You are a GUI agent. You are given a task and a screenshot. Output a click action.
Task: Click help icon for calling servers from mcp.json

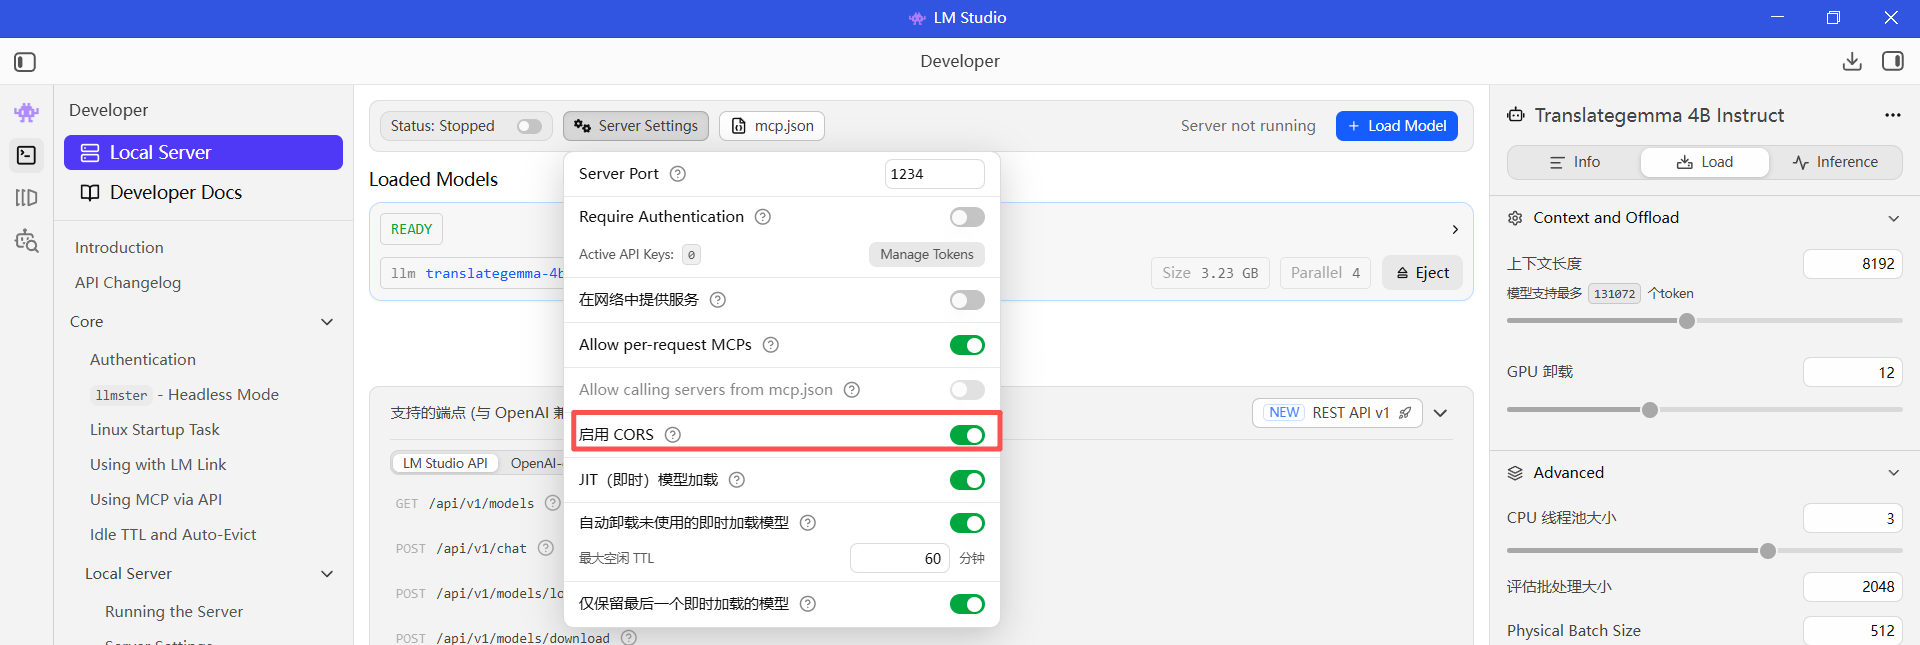click(x=852, y=390)
